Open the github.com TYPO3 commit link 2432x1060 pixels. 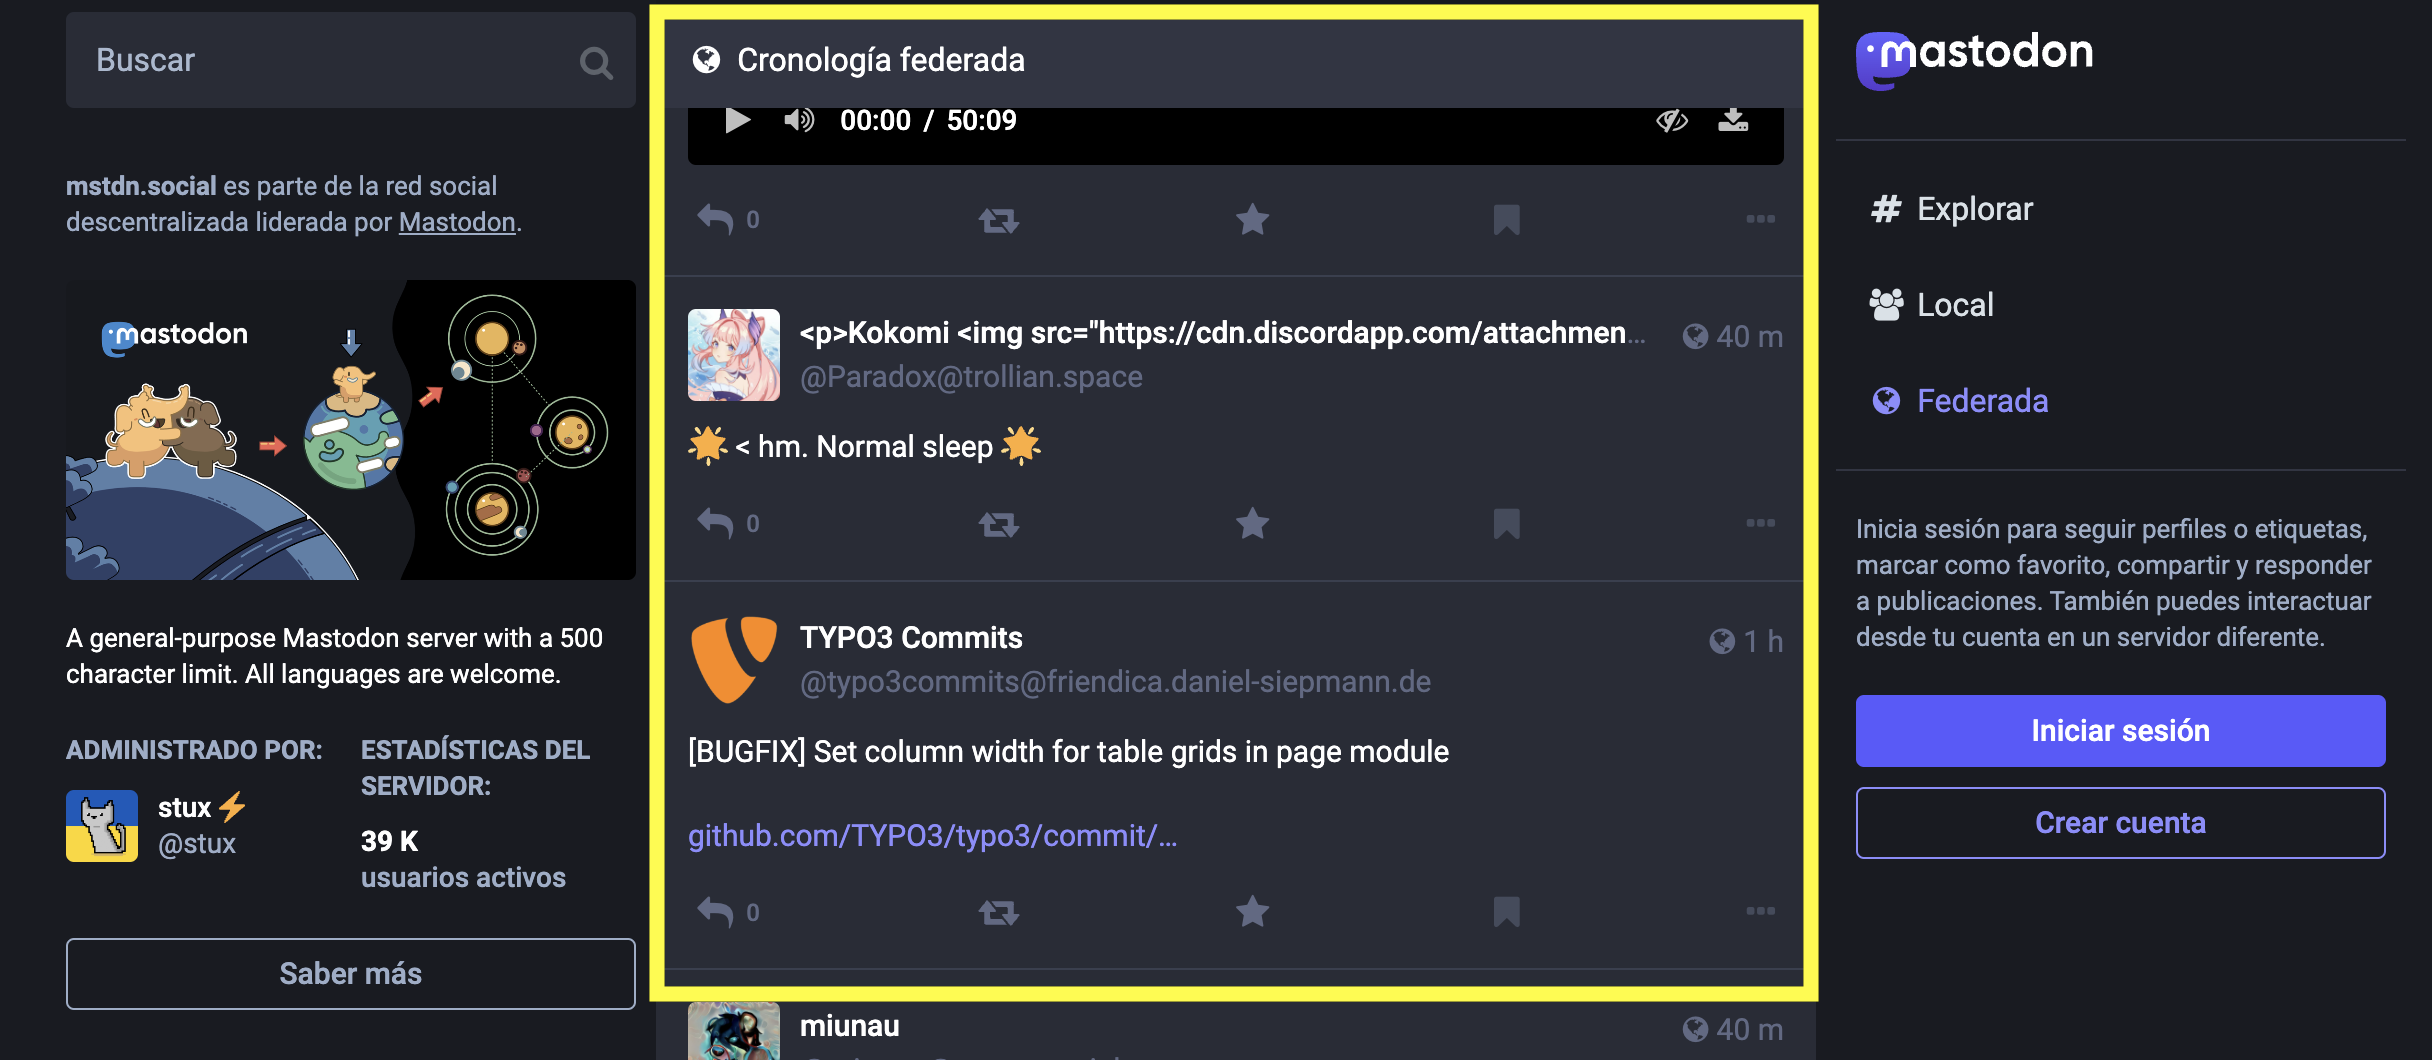pos(932,835)
